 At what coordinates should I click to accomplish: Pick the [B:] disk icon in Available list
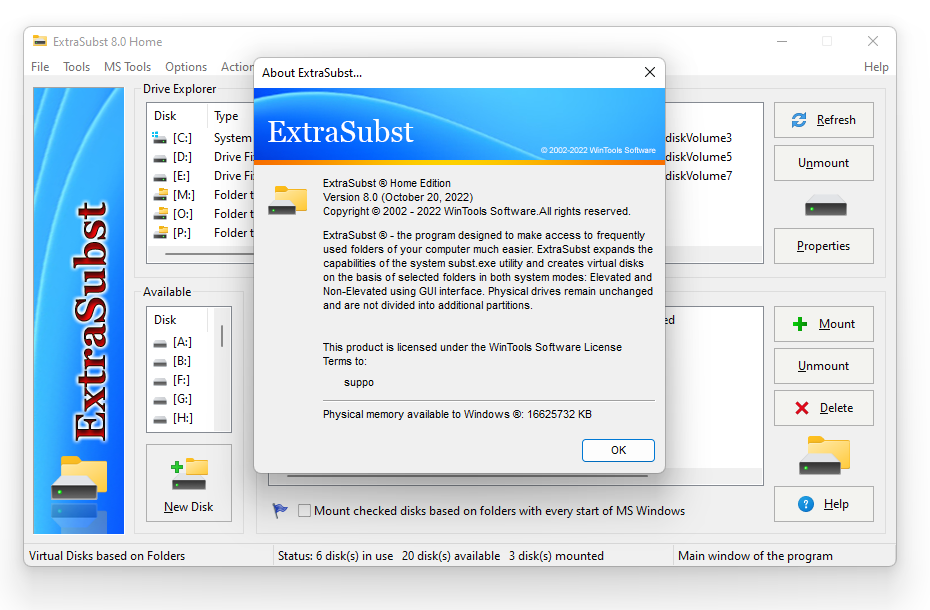(160, 361)
